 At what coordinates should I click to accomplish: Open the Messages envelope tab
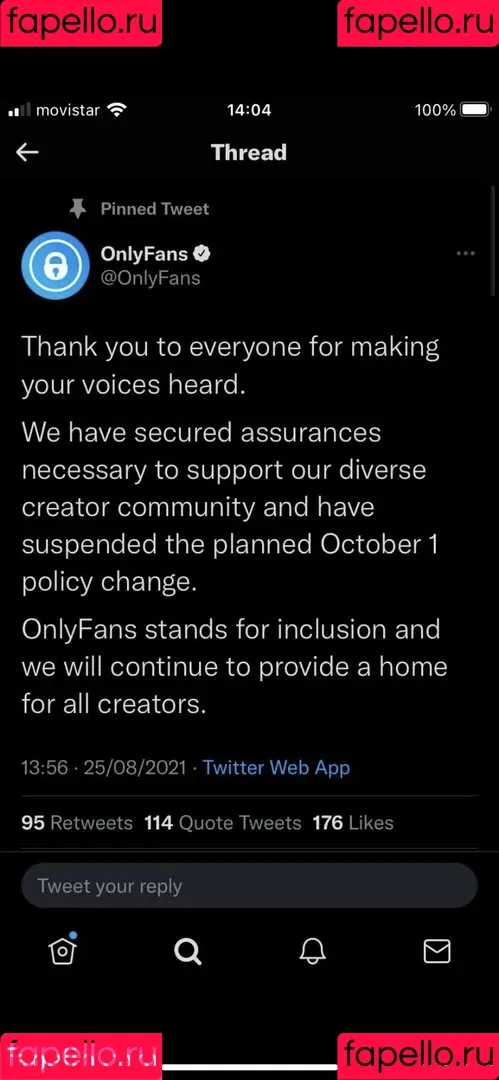pyautogui.click(x=436, y=951)
